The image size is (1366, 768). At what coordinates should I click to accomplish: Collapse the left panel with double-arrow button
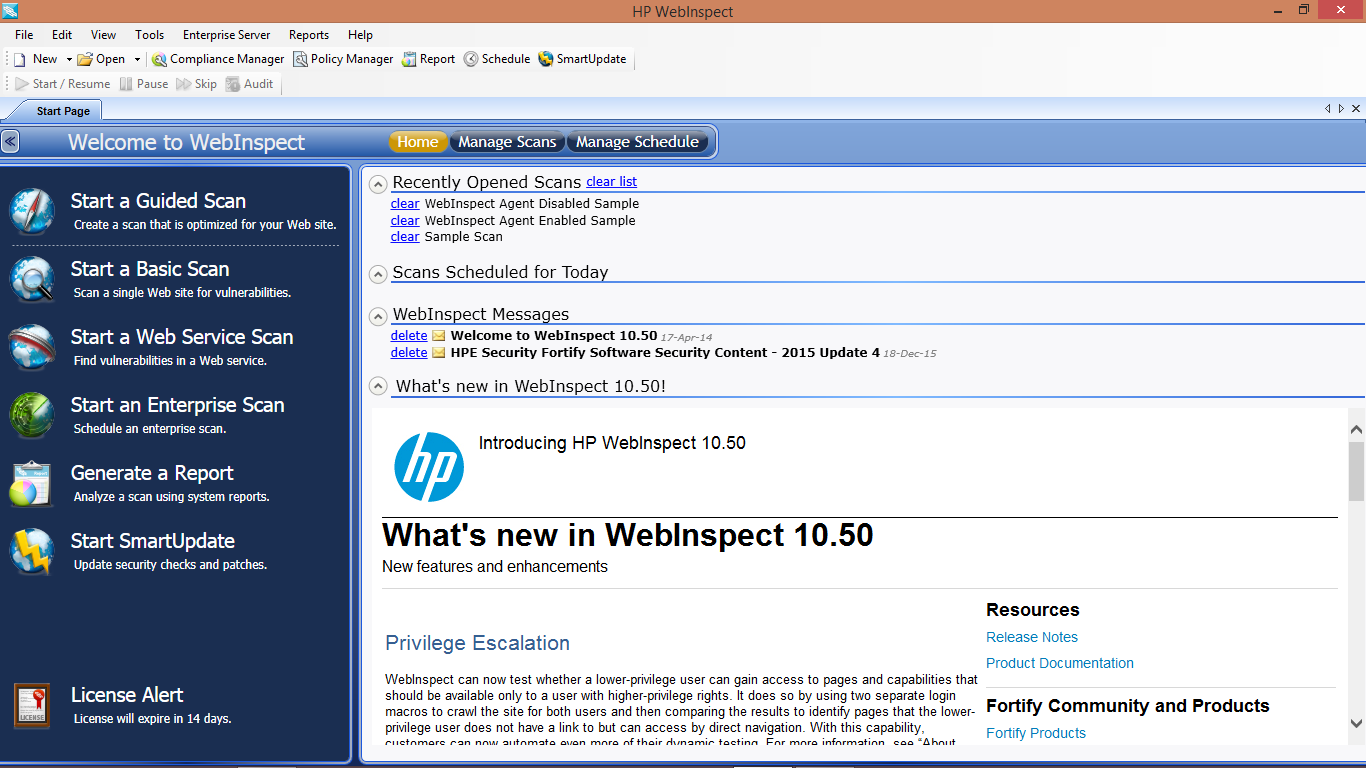pos(10,142)
